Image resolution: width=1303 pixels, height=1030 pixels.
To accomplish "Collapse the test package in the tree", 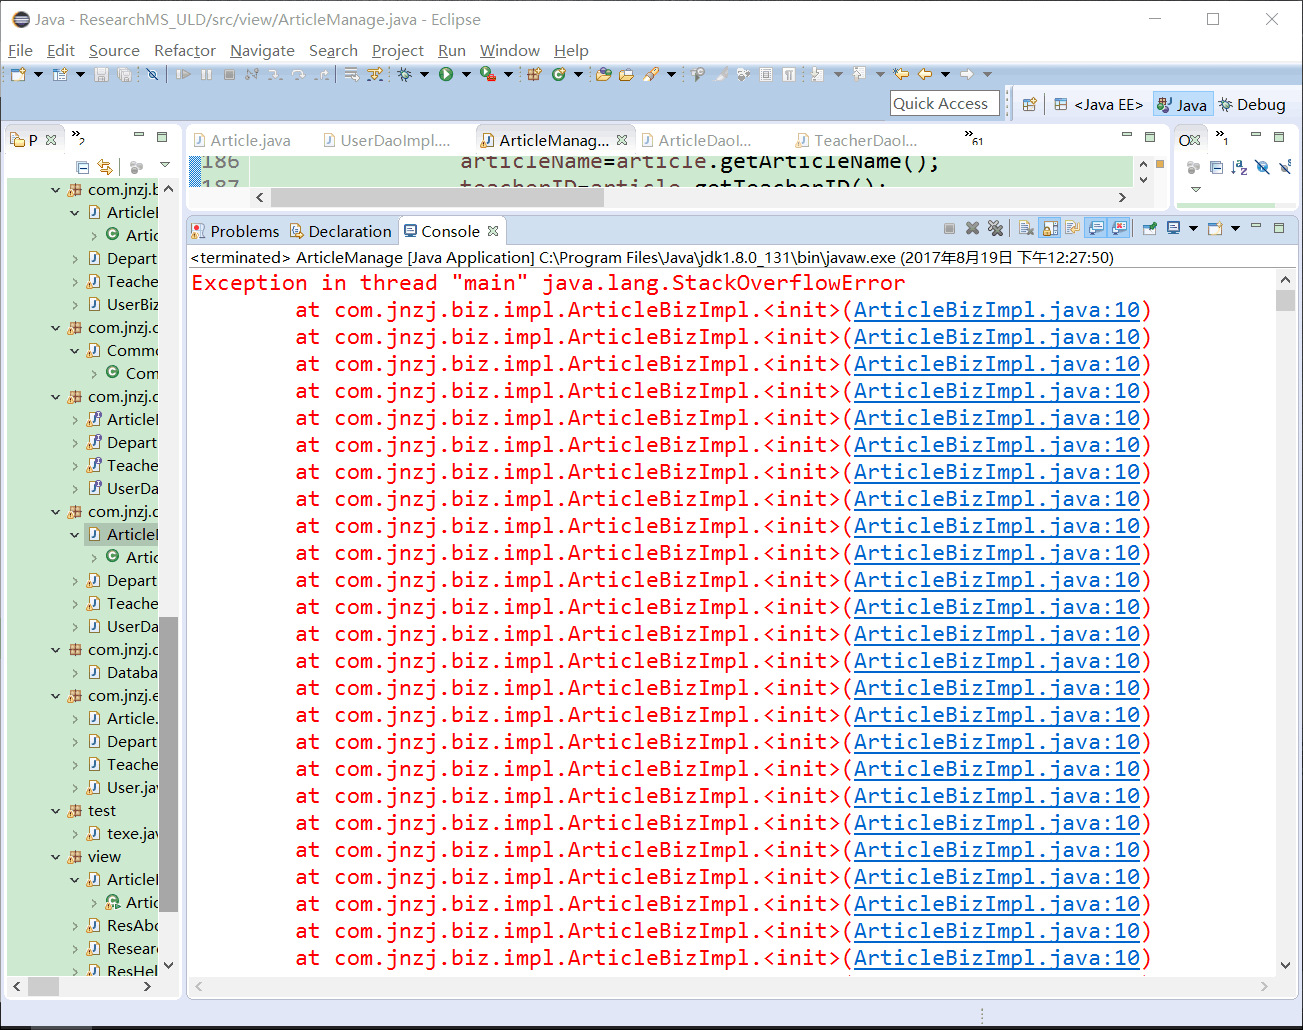I will [55, 811].
